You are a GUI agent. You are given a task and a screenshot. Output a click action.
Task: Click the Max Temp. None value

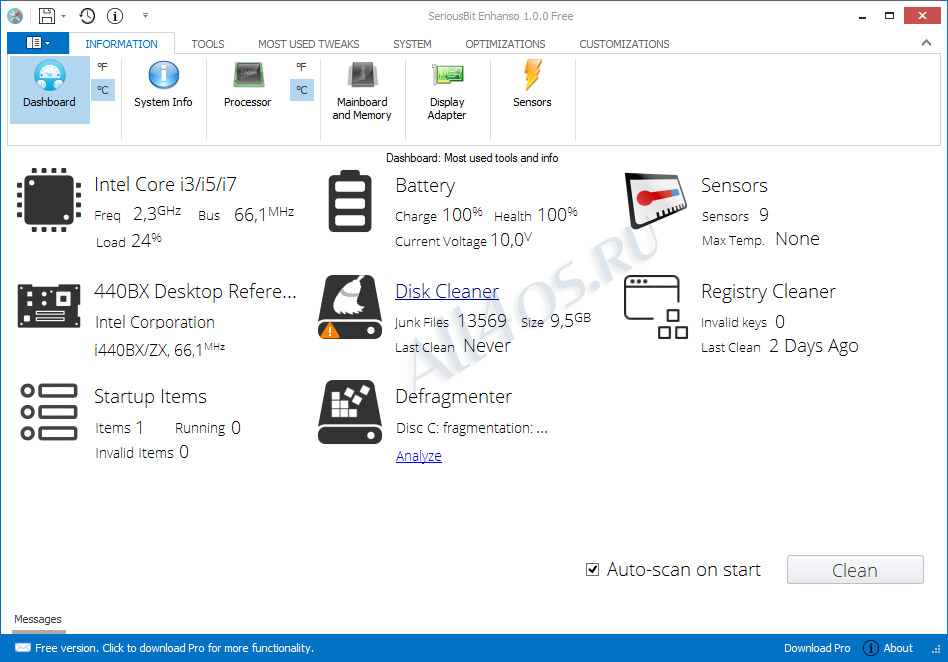[x=797, y=239]
